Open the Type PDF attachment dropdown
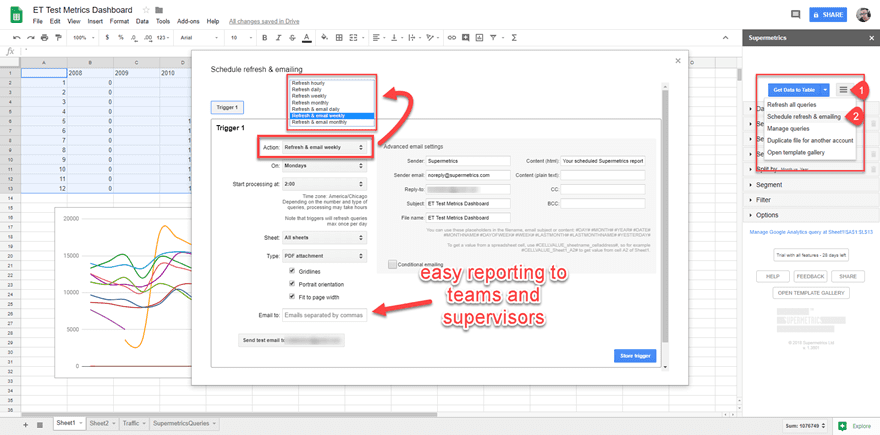Image resolution: width=880 pixels, height=435 pixels. click(324, 256)
